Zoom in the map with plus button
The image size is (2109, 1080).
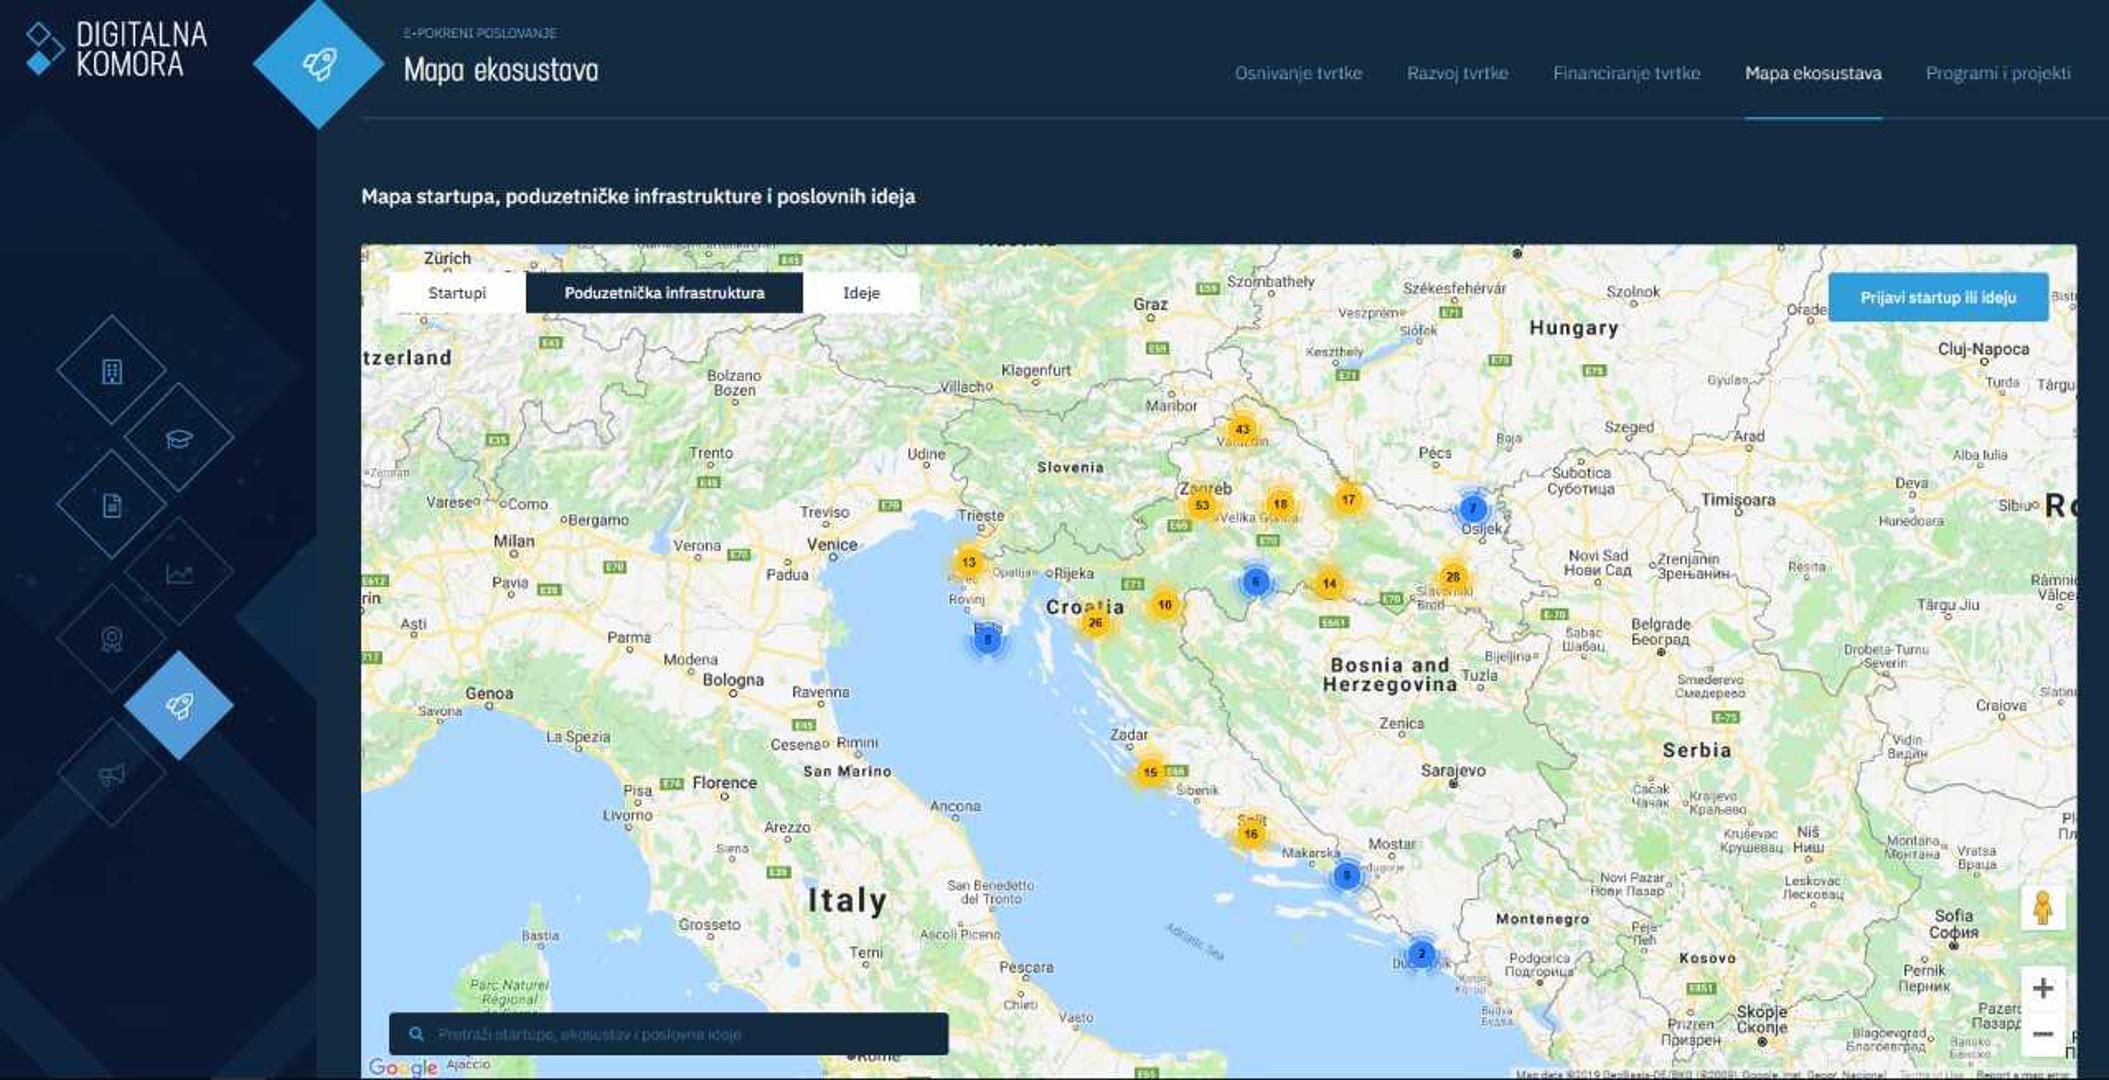pos(2043,988)
